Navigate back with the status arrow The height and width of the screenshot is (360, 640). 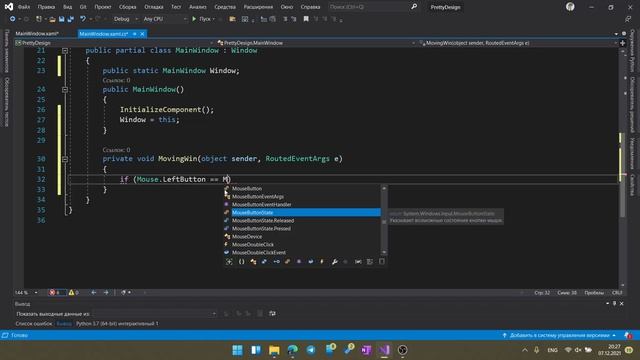[x=93, y=293]
